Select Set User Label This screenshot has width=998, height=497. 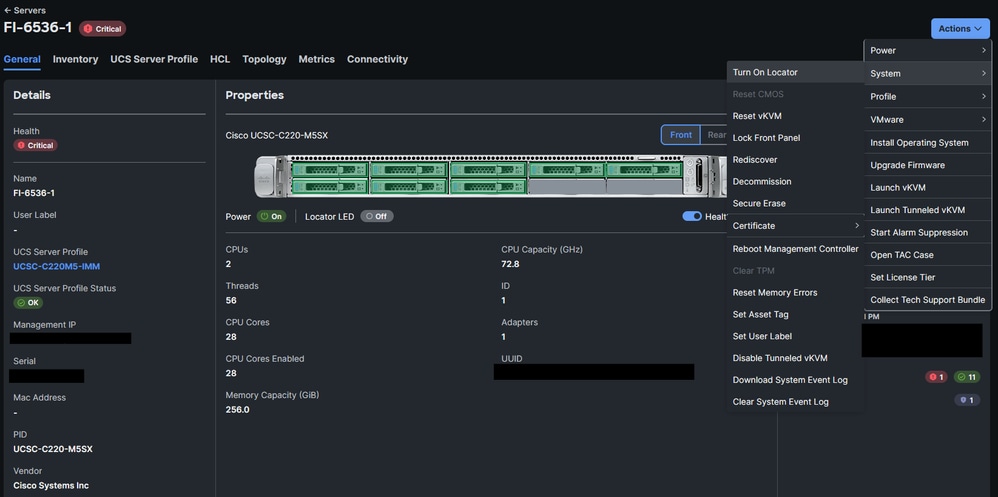(x=795, y=336)
